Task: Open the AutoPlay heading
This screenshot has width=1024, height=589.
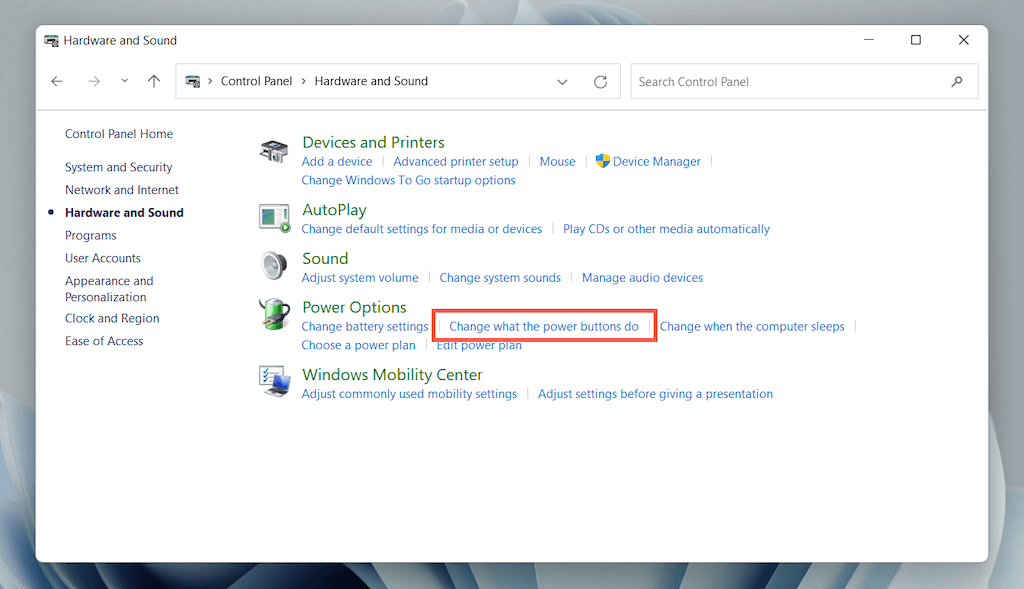Action: point(334,210)
